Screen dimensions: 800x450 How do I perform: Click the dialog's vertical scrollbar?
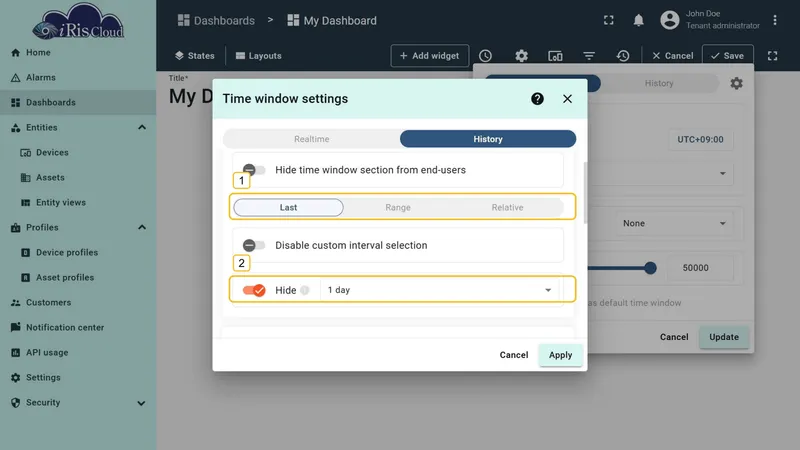coord(585,192)
